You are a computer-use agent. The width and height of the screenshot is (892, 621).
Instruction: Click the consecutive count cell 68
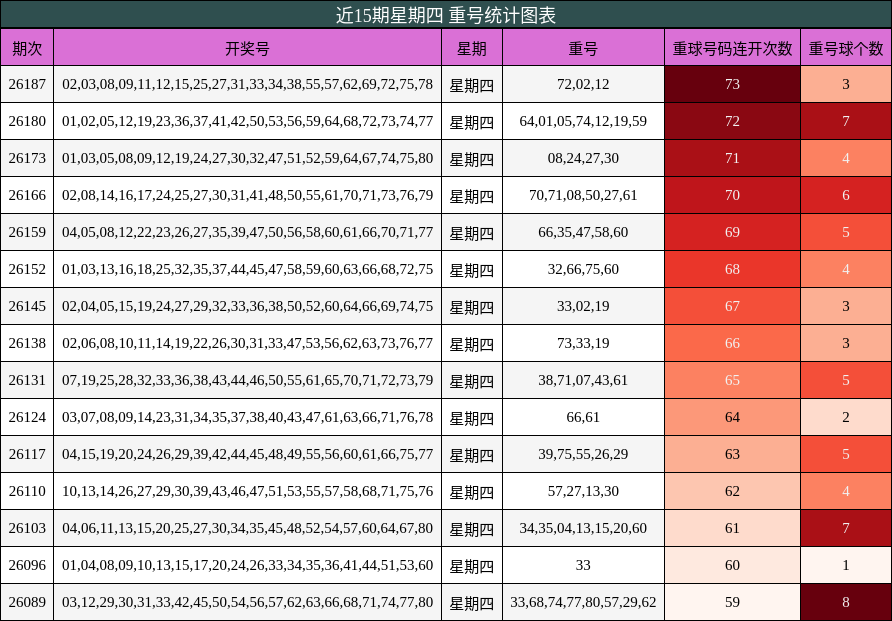732,269
